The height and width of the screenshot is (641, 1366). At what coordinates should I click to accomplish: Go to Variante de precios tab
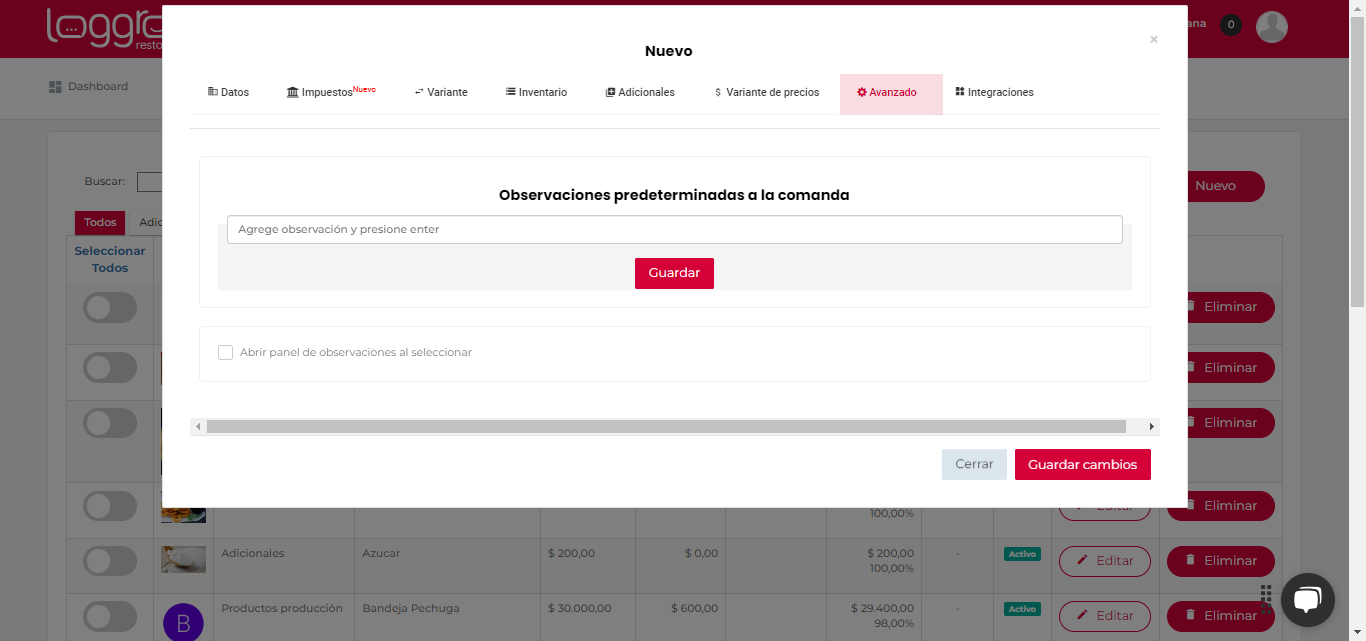point(766,93)
